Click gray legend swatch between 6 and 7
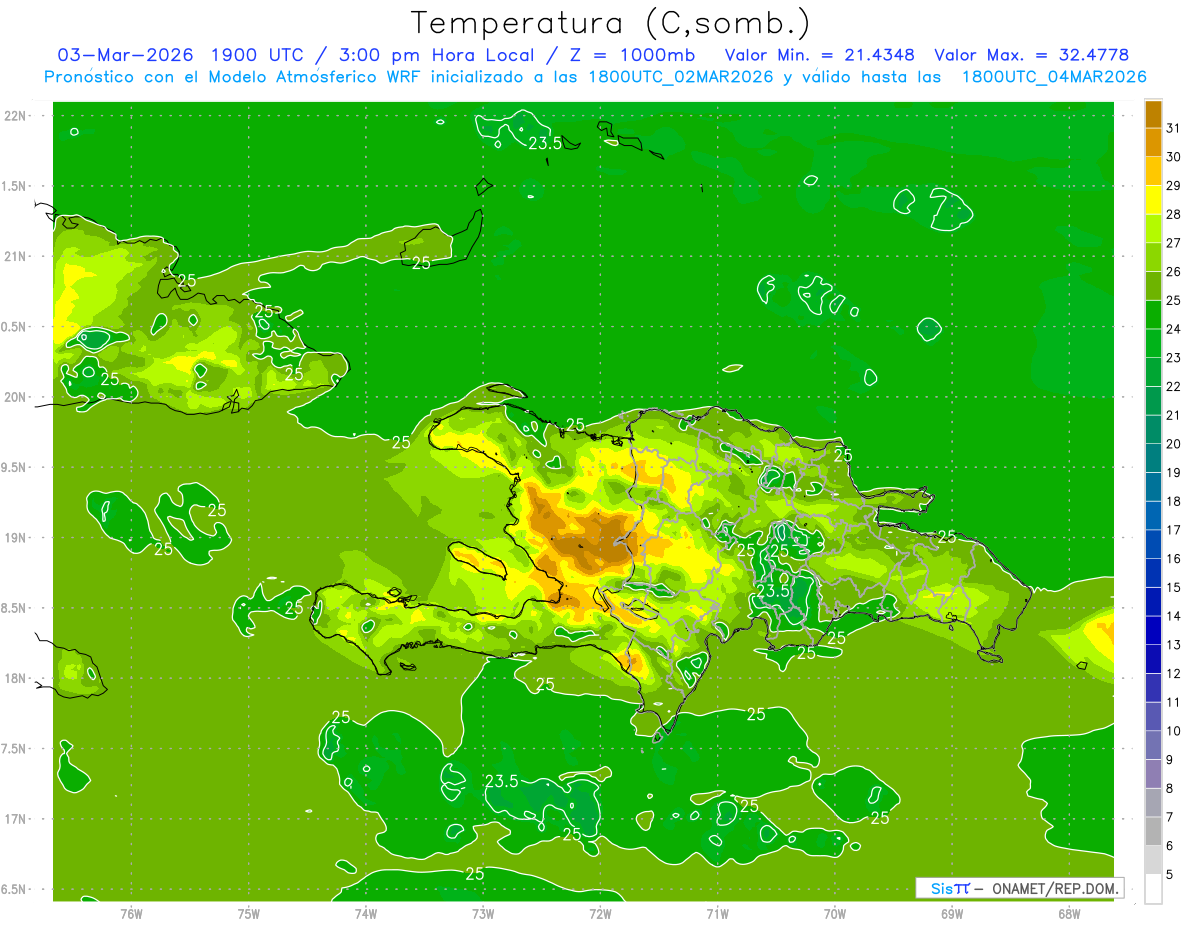 coord(1153,830)
